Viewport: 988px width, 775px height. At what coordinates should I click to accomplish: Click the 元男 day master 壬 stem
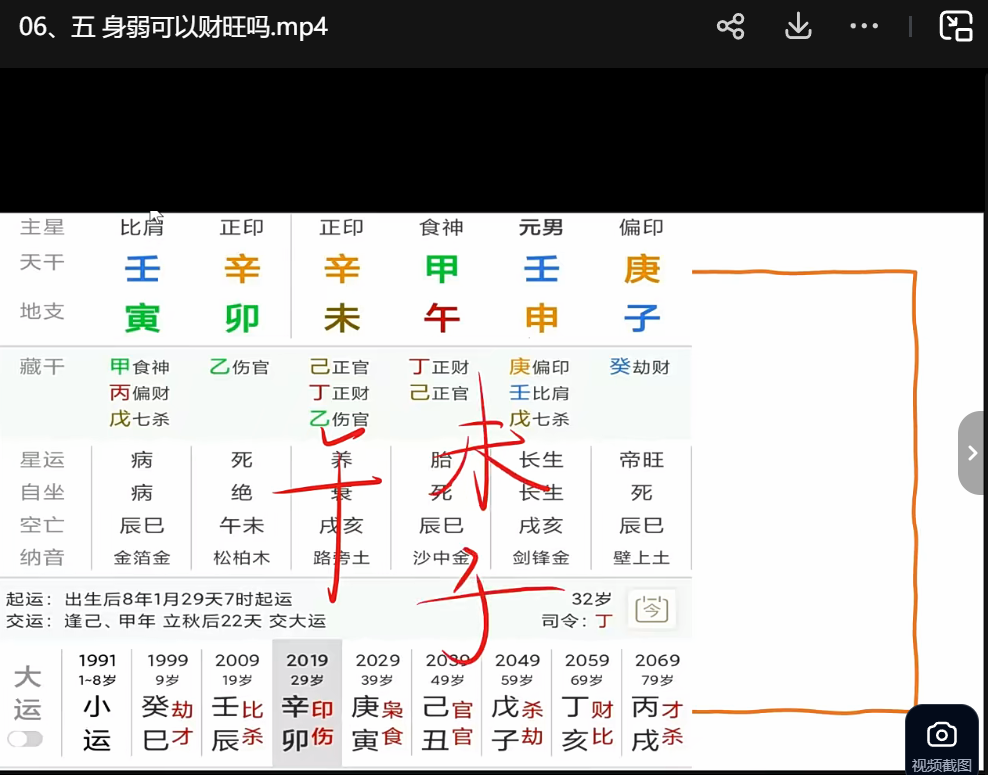(x=541, y=269)
